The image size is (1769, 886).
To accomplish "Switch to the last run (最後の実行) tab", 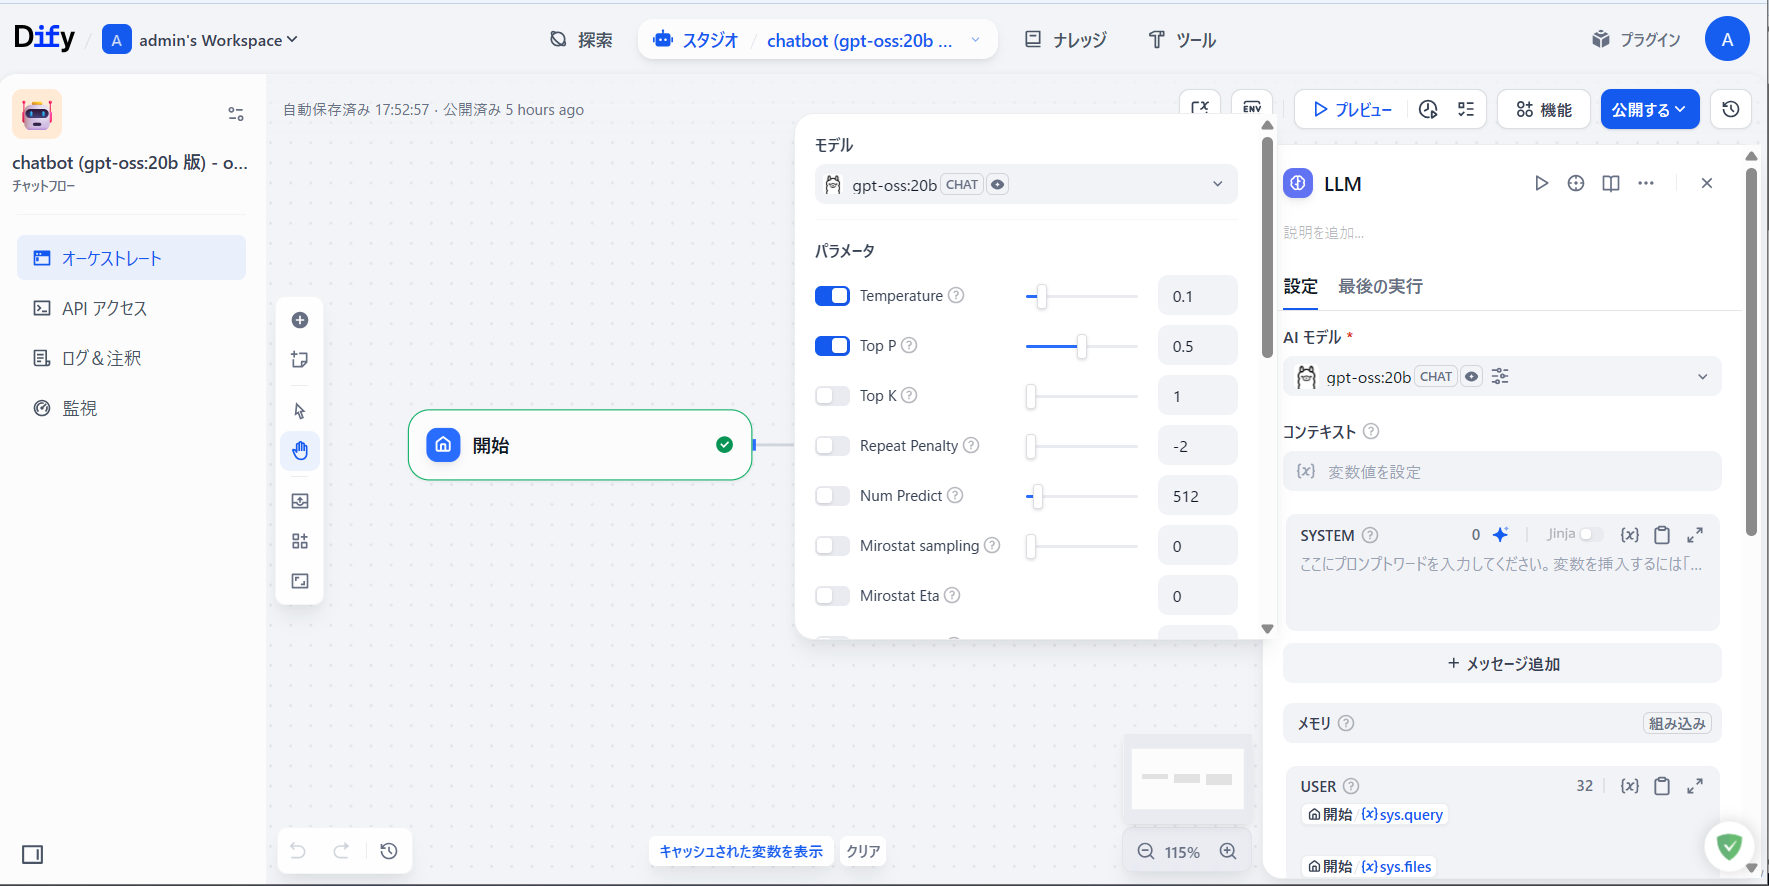I will coord(1380,286).
